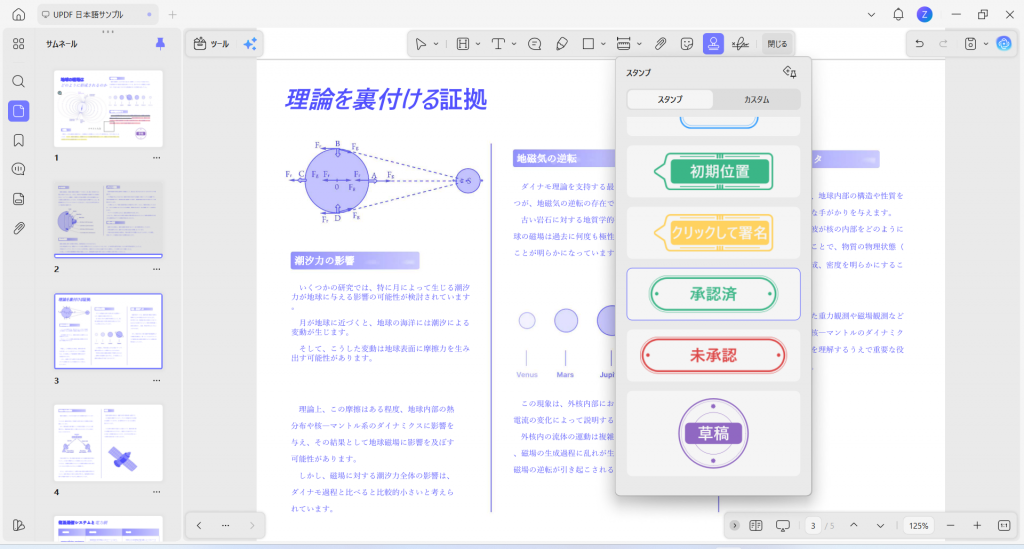Image resolution: width=1024 pixels, height=549 pixels.
Task: Open the comments panel icon in sidebar
Action: [18, 169]
